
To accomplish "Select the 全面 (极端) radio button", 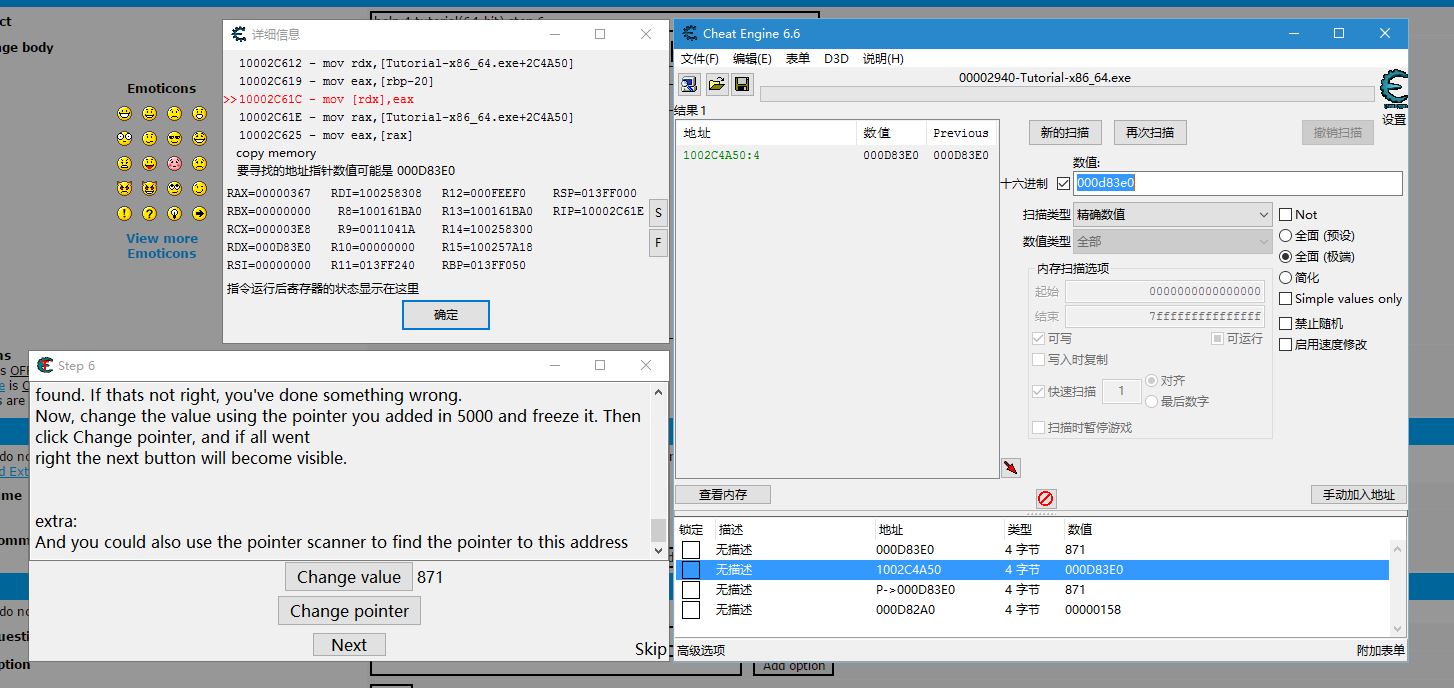I will pos(1286,257).
